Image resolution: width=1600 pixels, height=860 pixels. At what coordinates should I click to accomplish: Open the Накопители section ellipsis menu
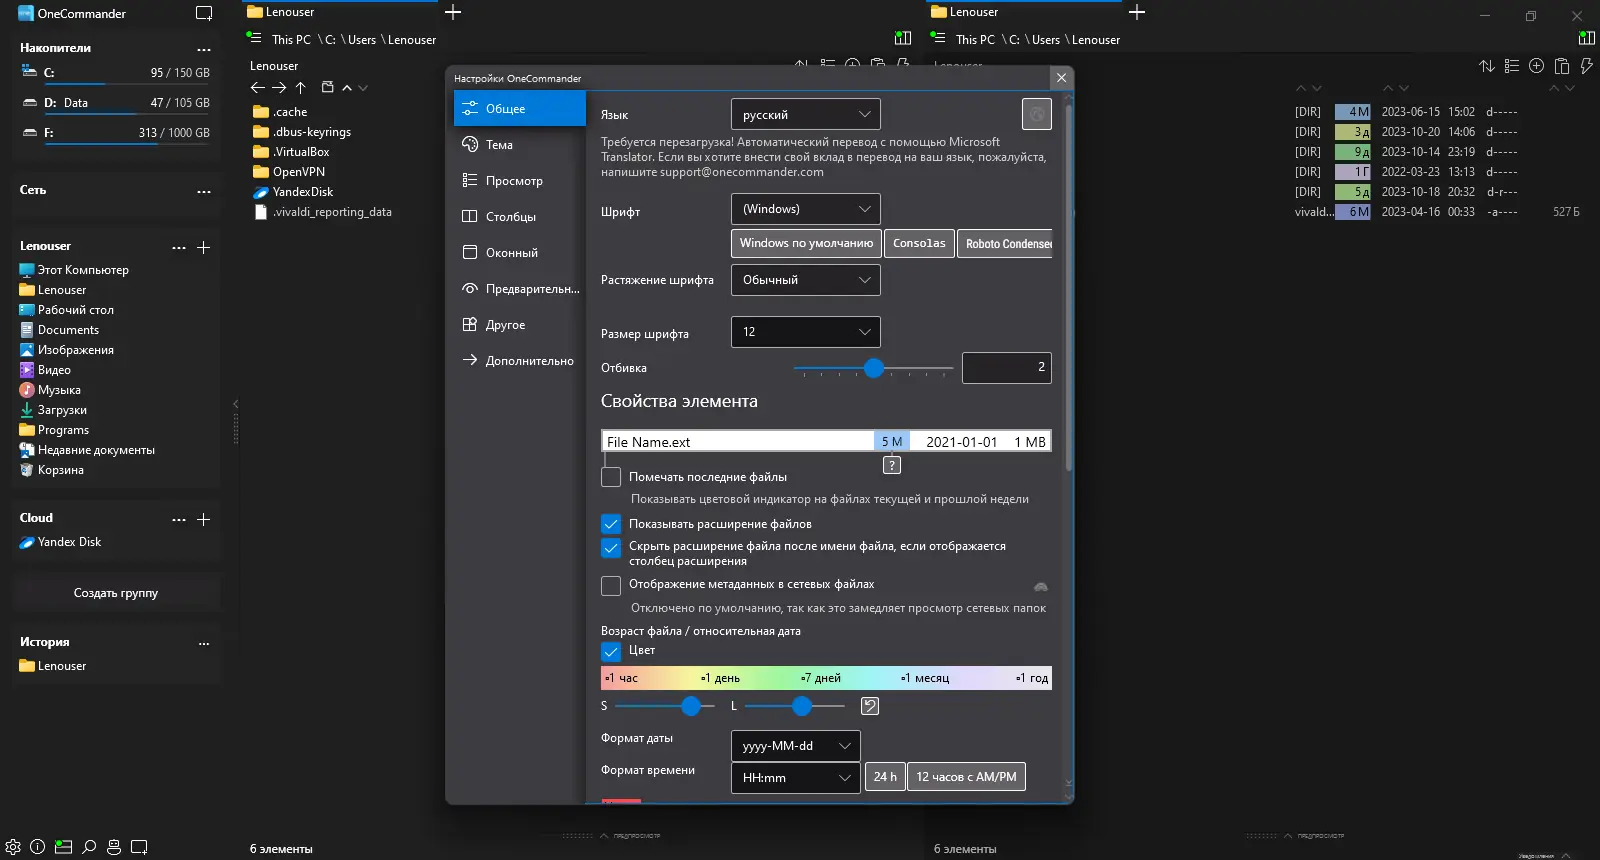point(204,49)
